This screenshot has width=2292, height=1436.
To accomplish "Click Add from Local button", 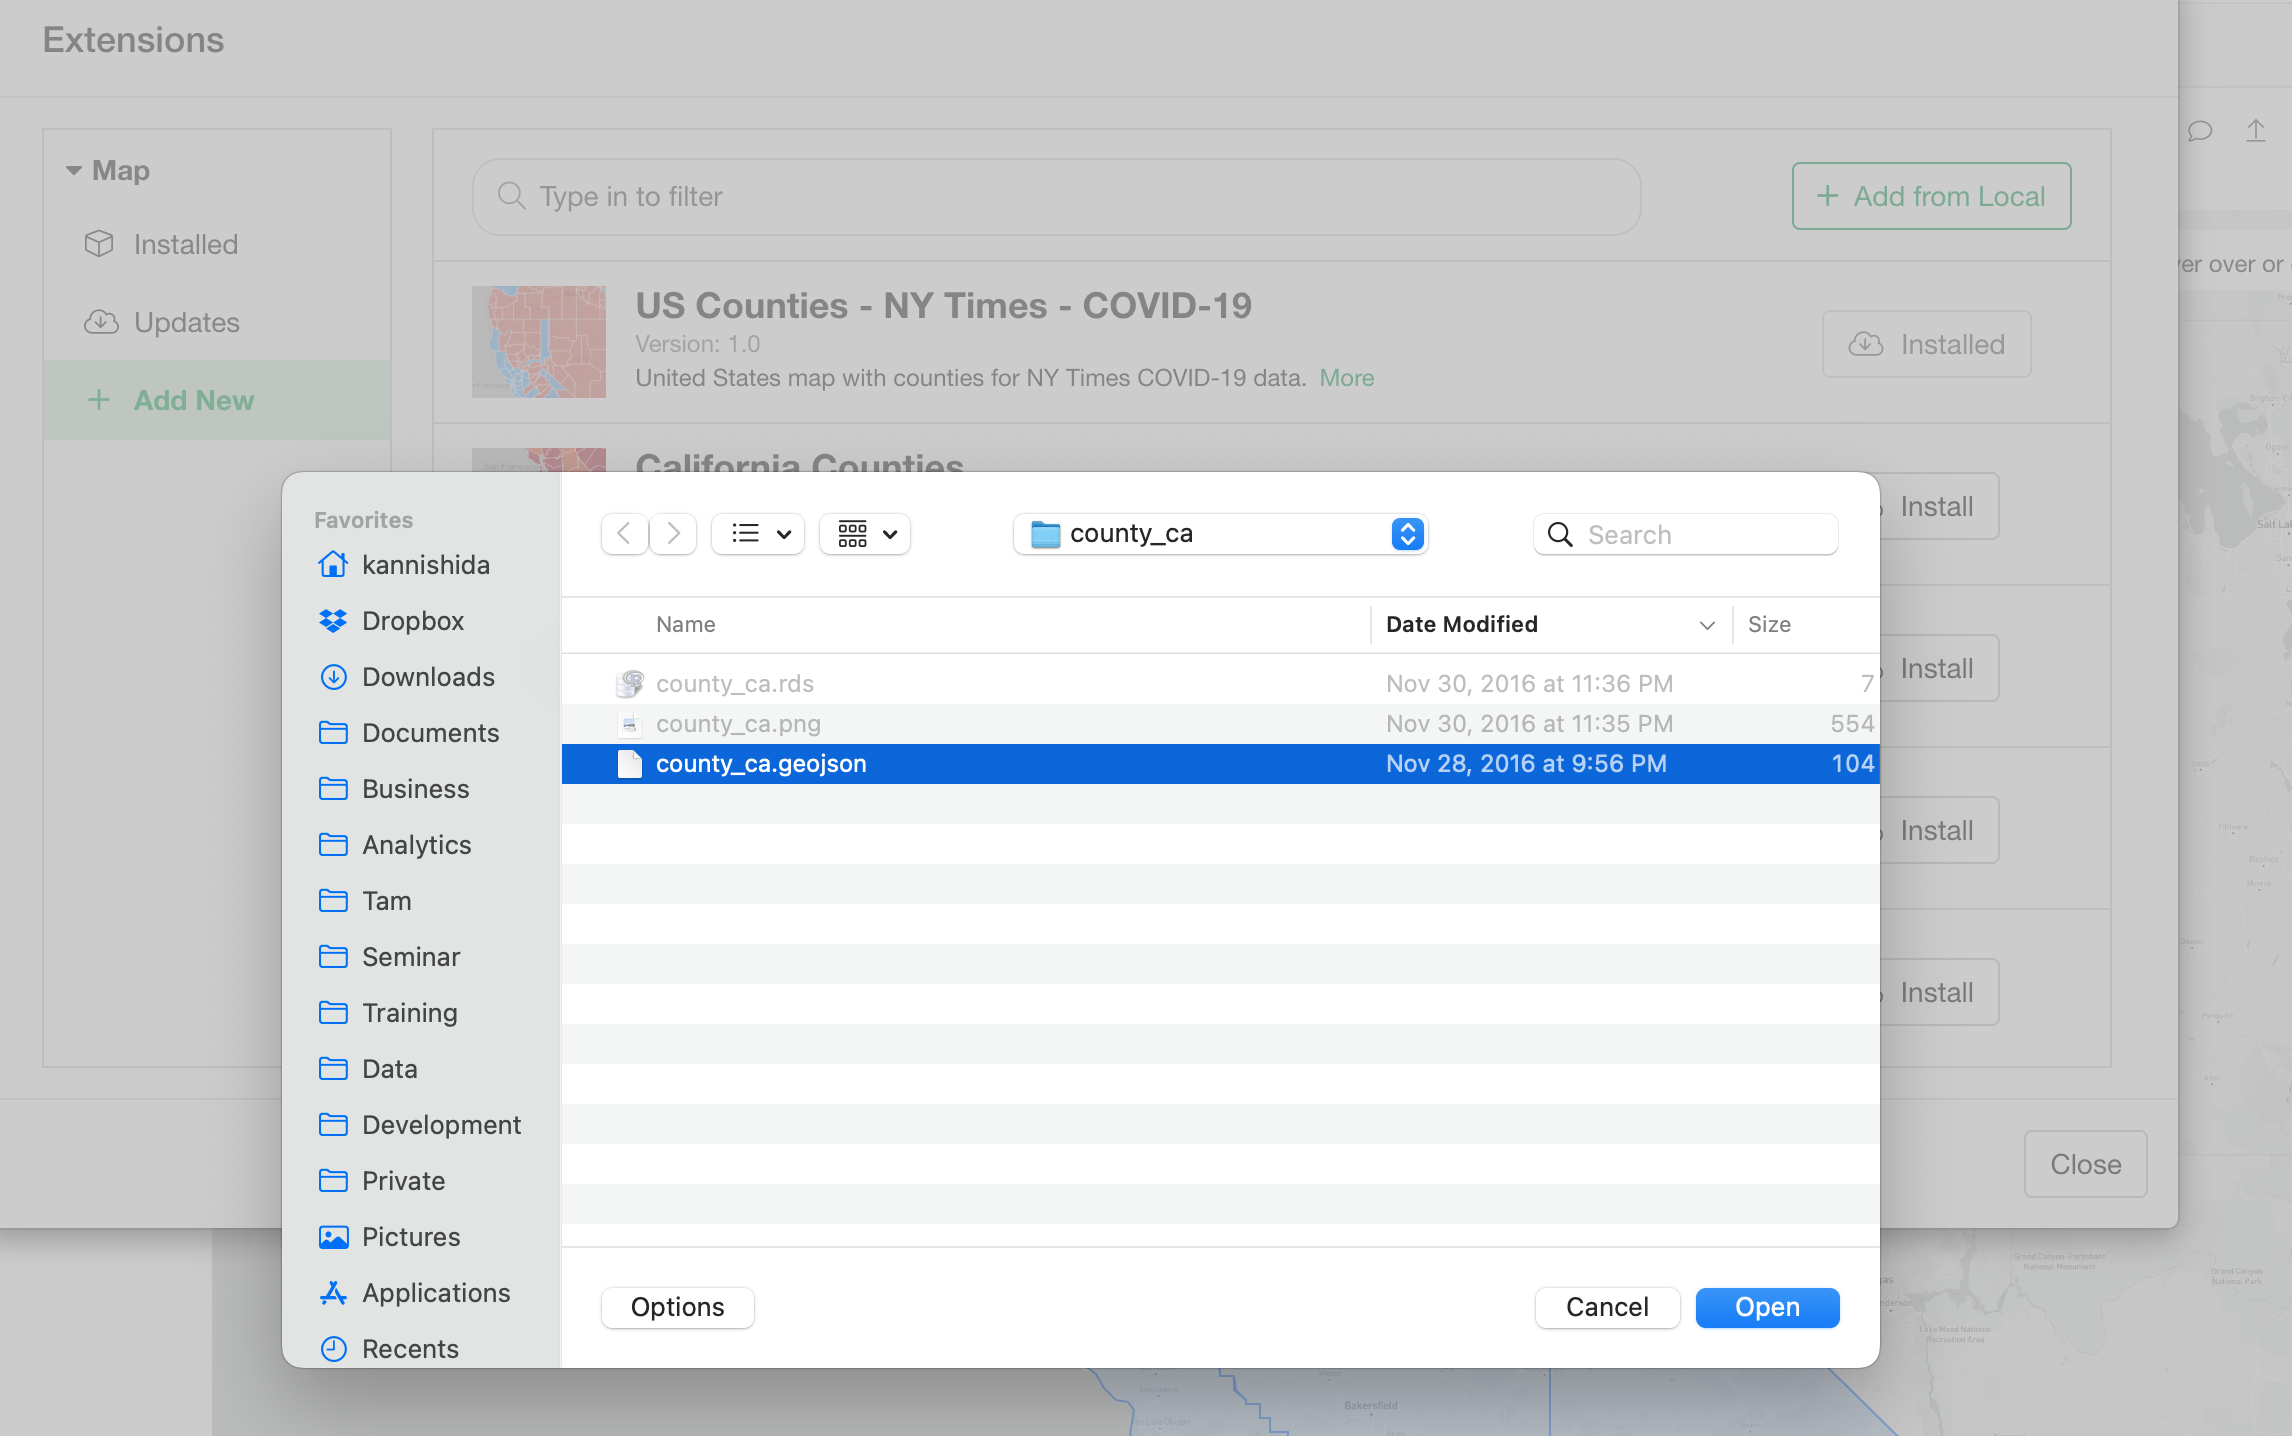I will click(x=1931, y=196).
